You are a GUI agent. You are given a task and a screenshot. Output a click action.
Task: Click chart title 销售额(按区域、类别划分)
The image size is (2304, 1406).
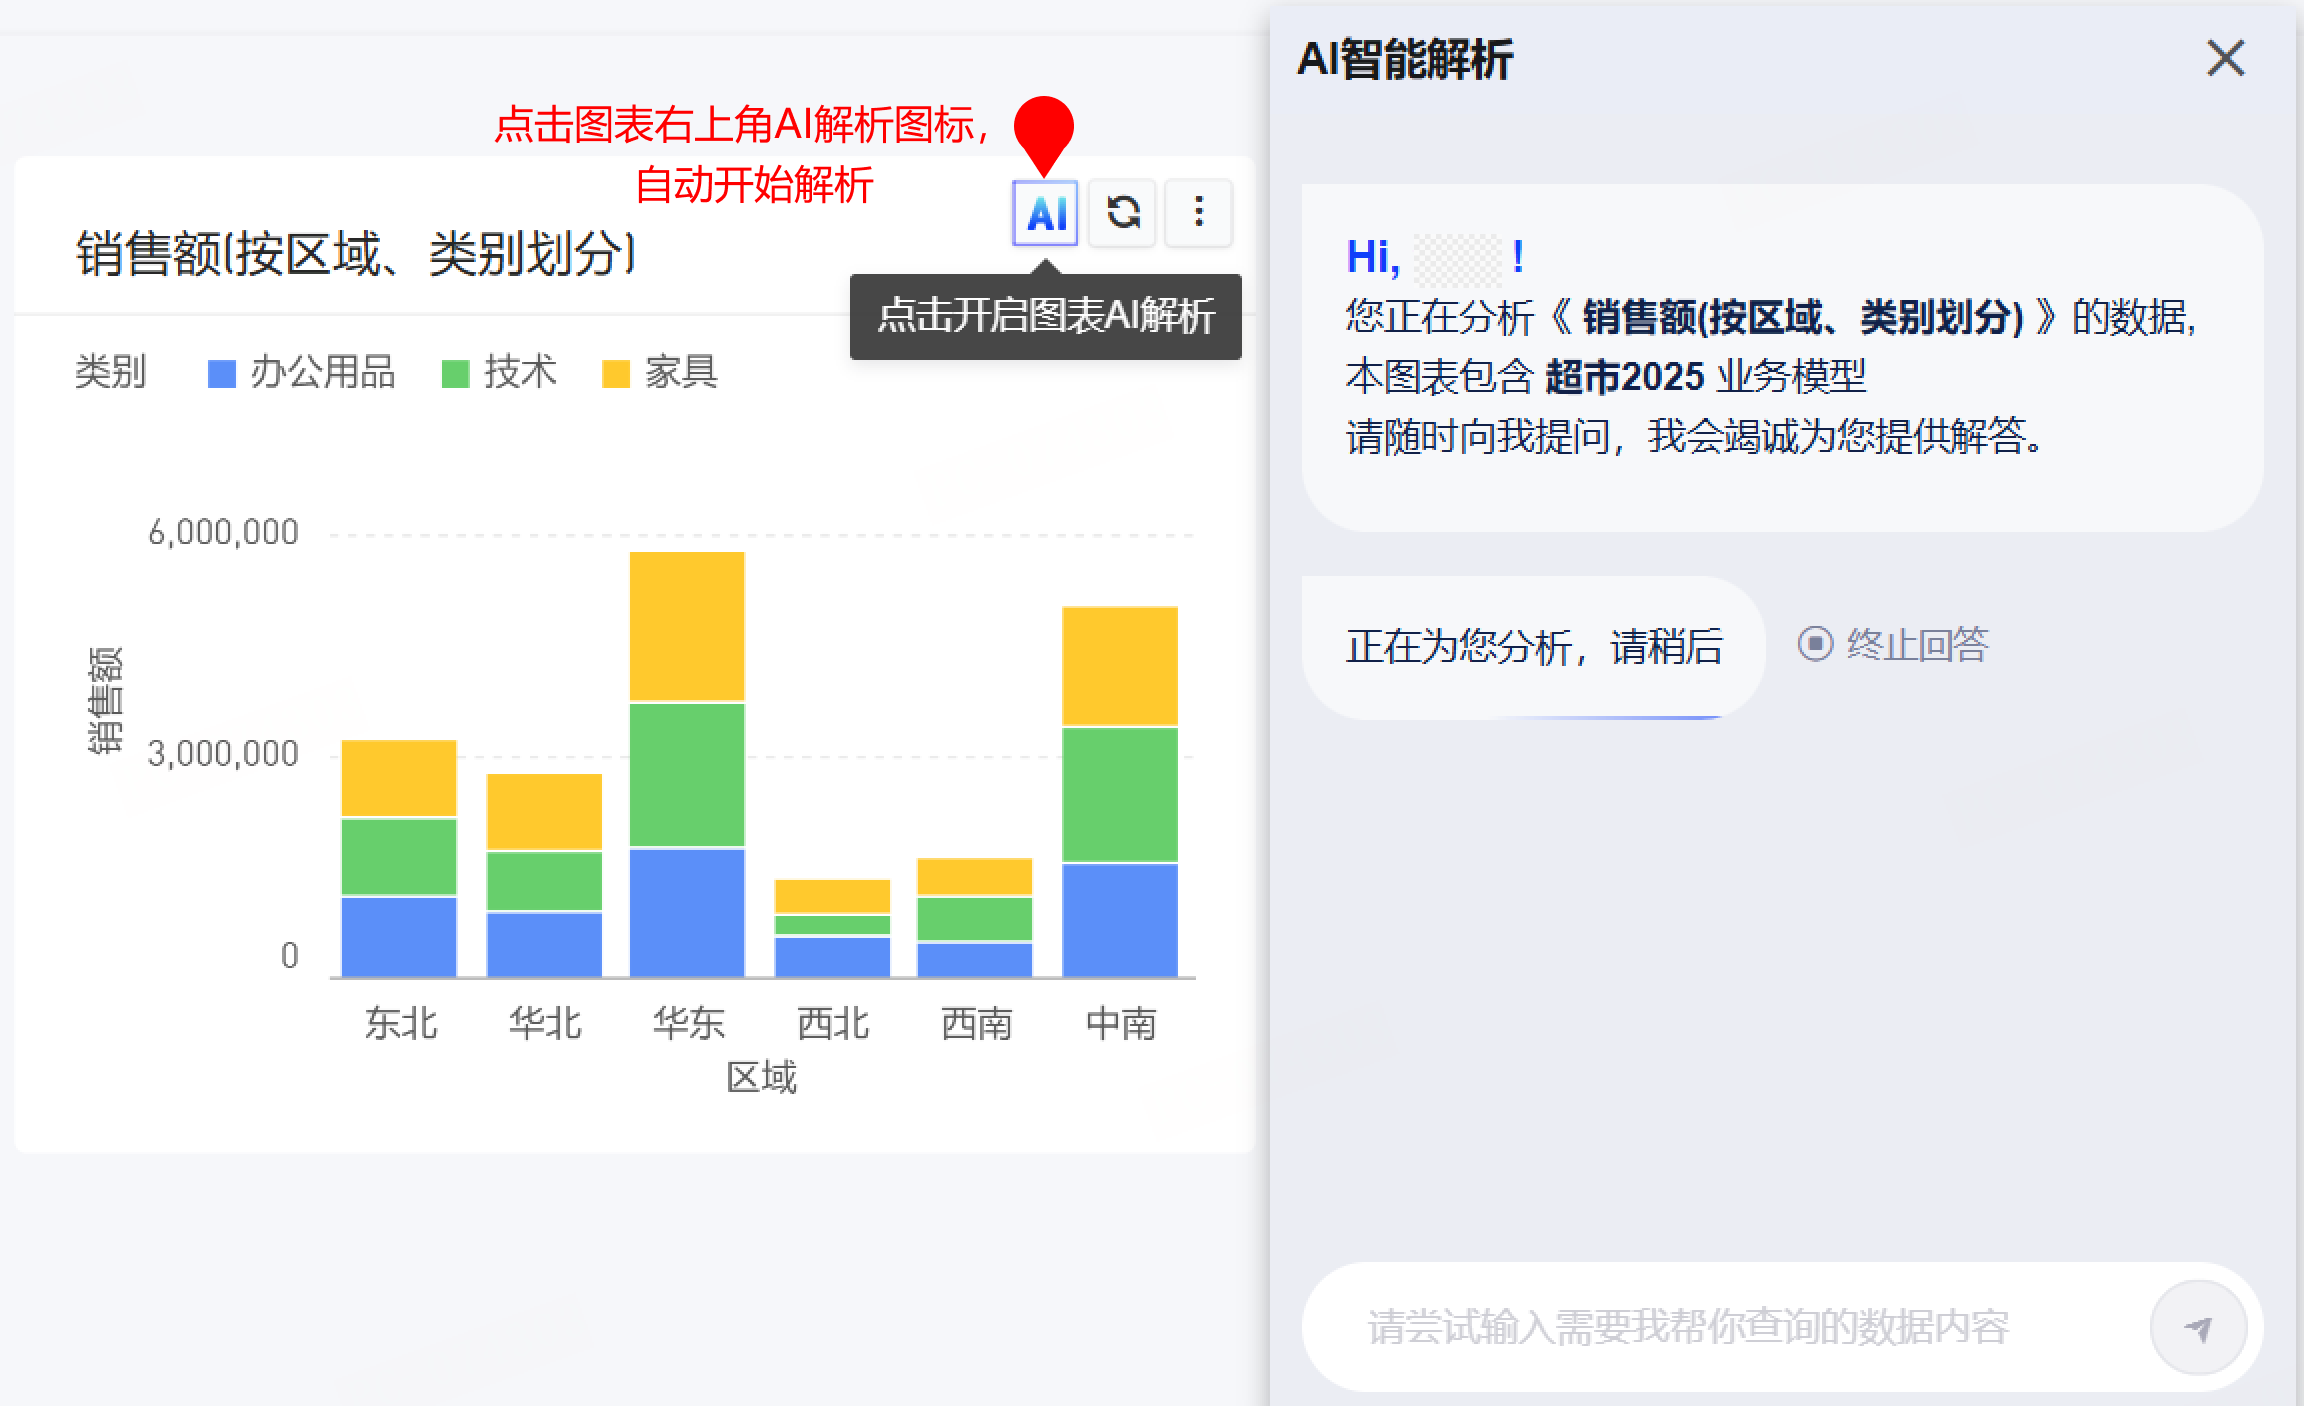click(x=356, y=253)
